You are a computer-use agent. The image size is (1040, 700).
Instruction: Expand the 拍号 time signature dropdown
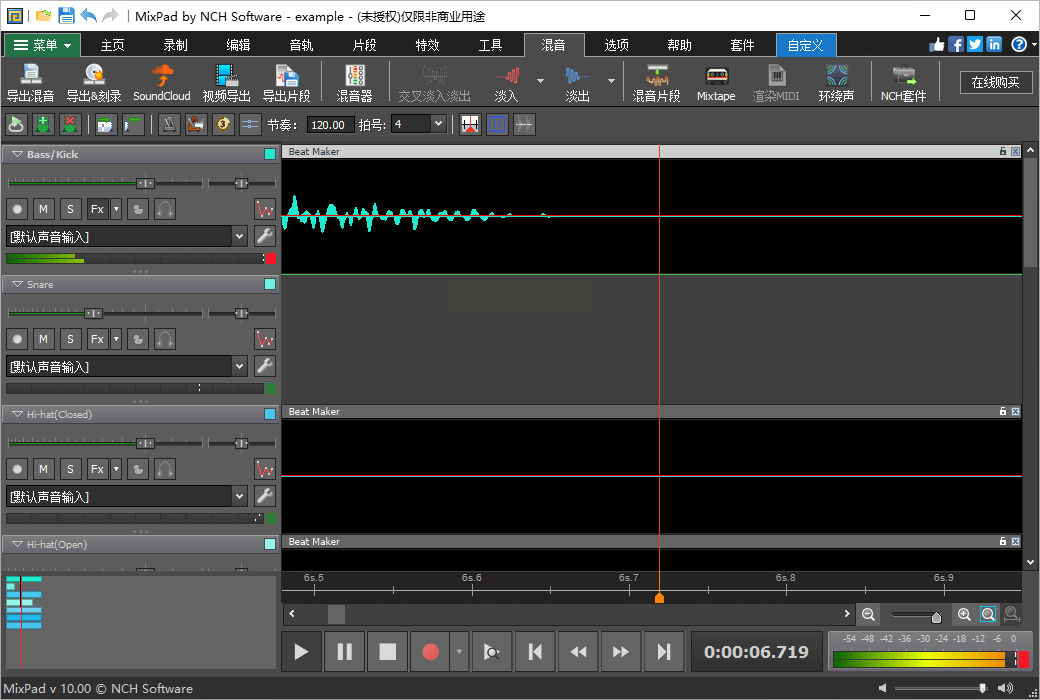[438, 124]
